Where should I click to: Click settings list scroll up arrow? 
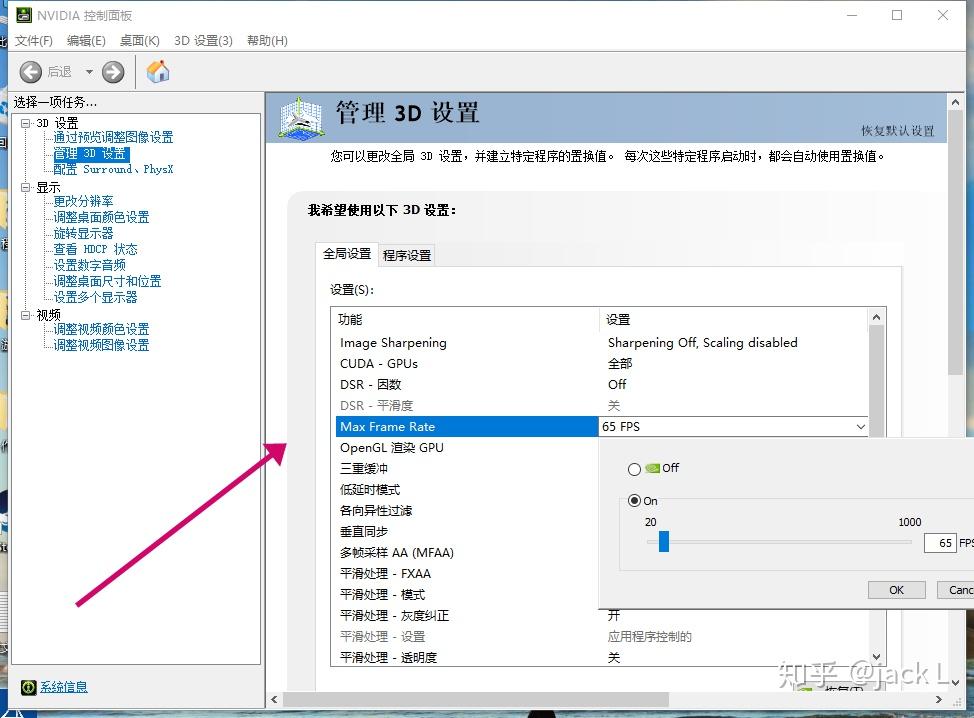876,317
